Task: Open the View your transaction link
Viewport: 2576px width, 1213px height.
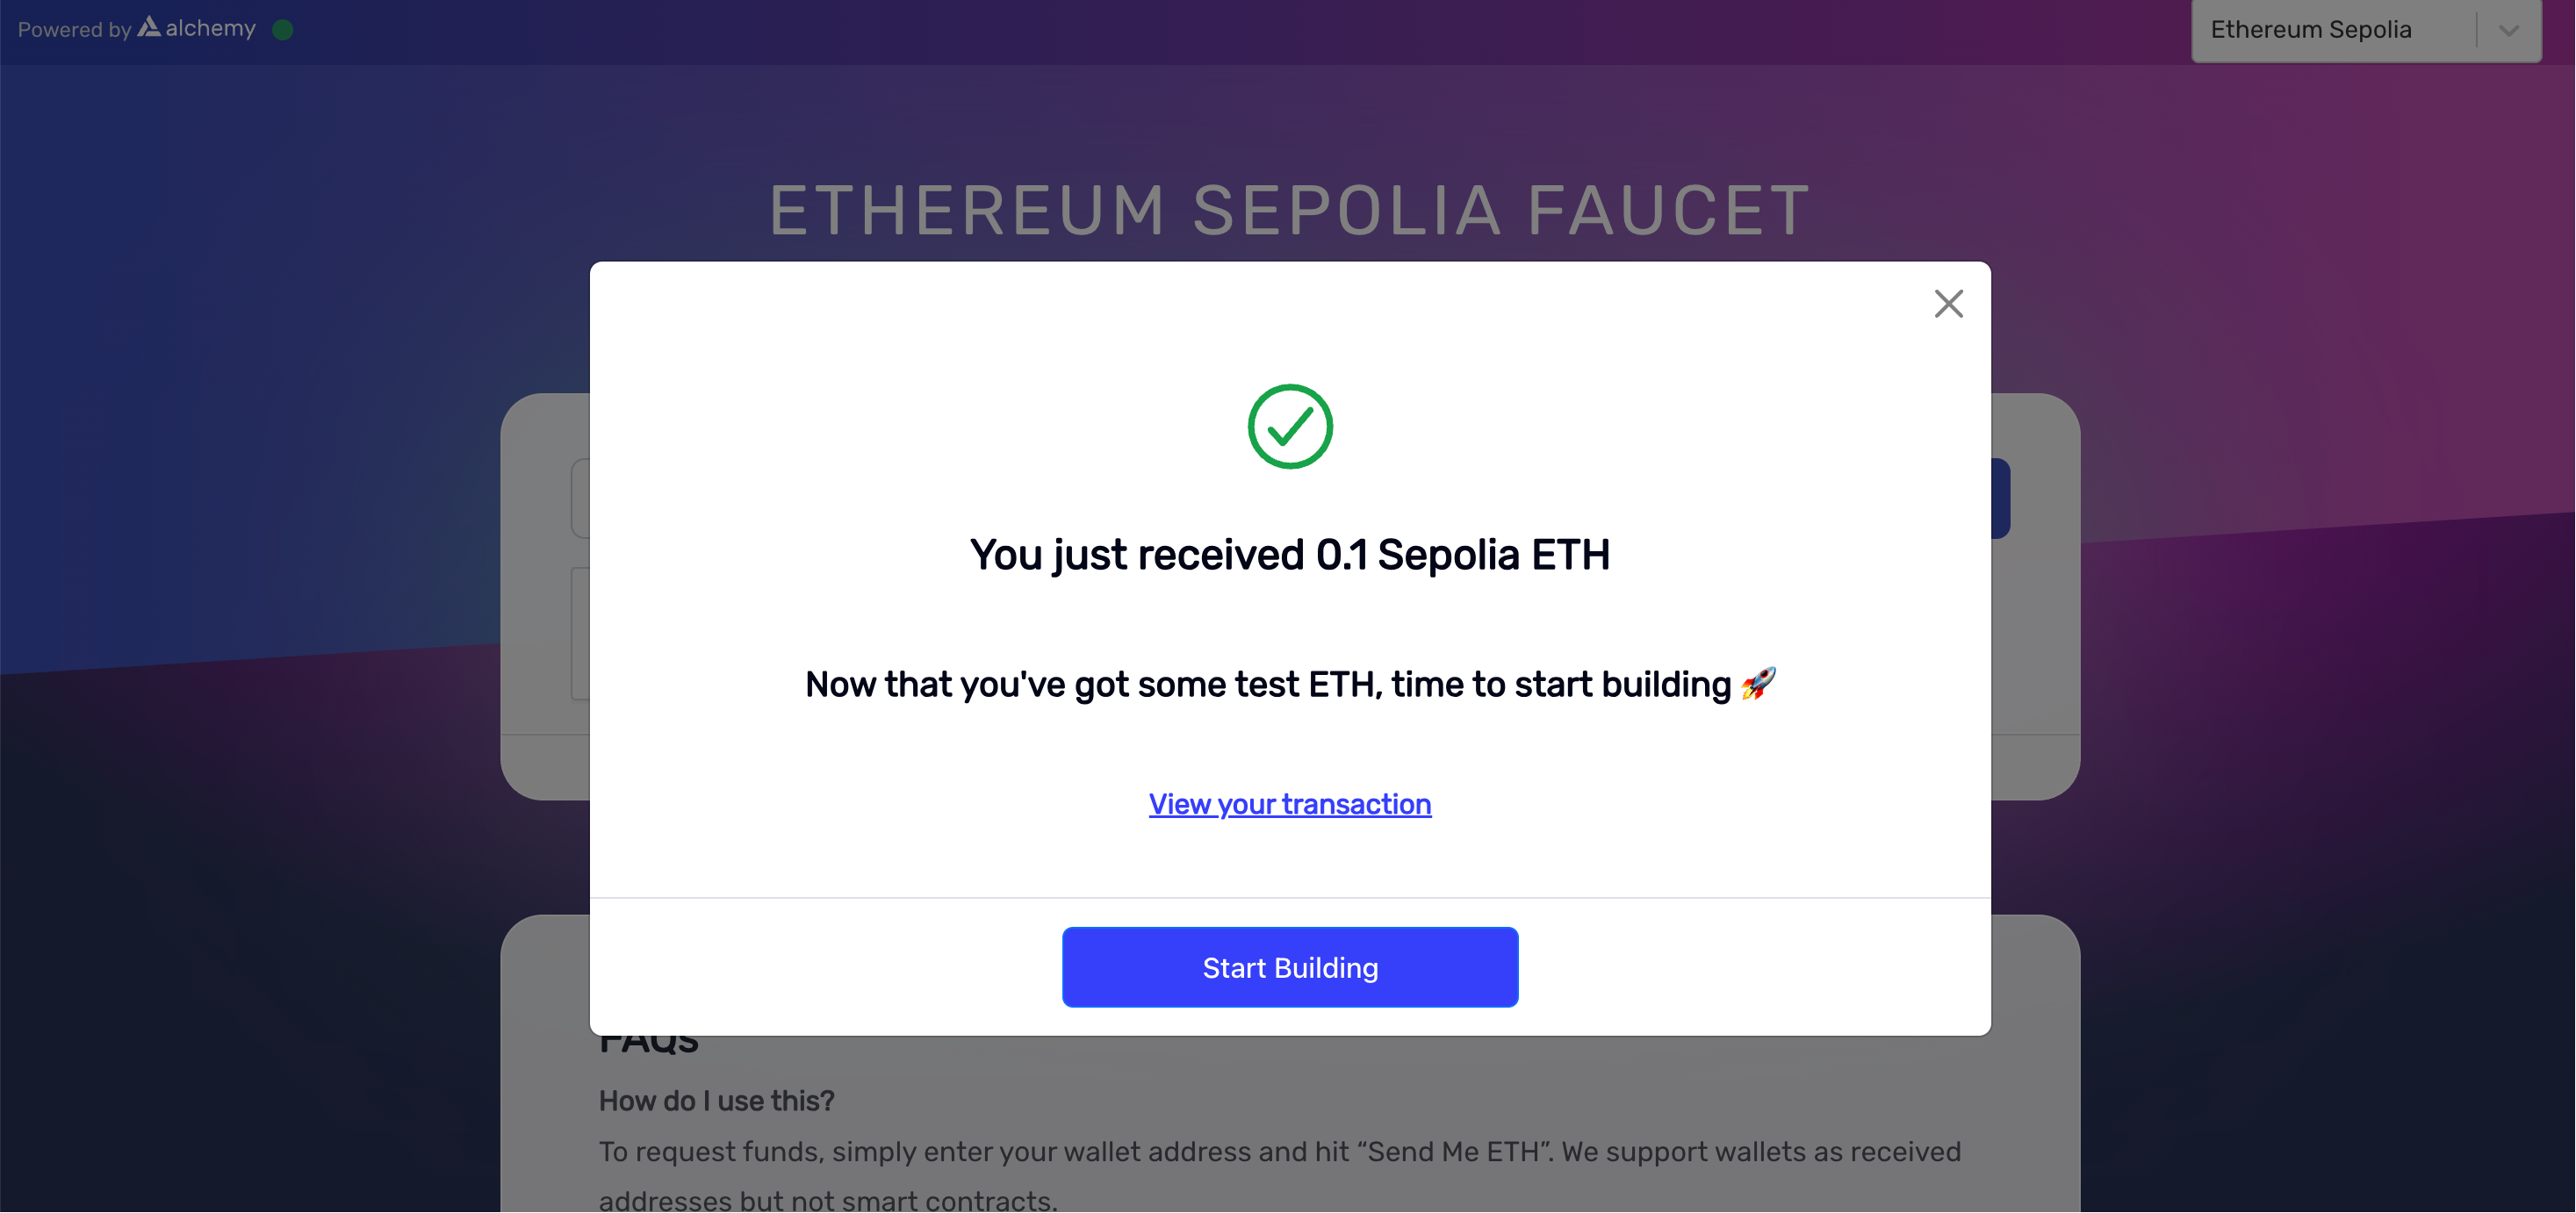Action: click(1290, 804)
